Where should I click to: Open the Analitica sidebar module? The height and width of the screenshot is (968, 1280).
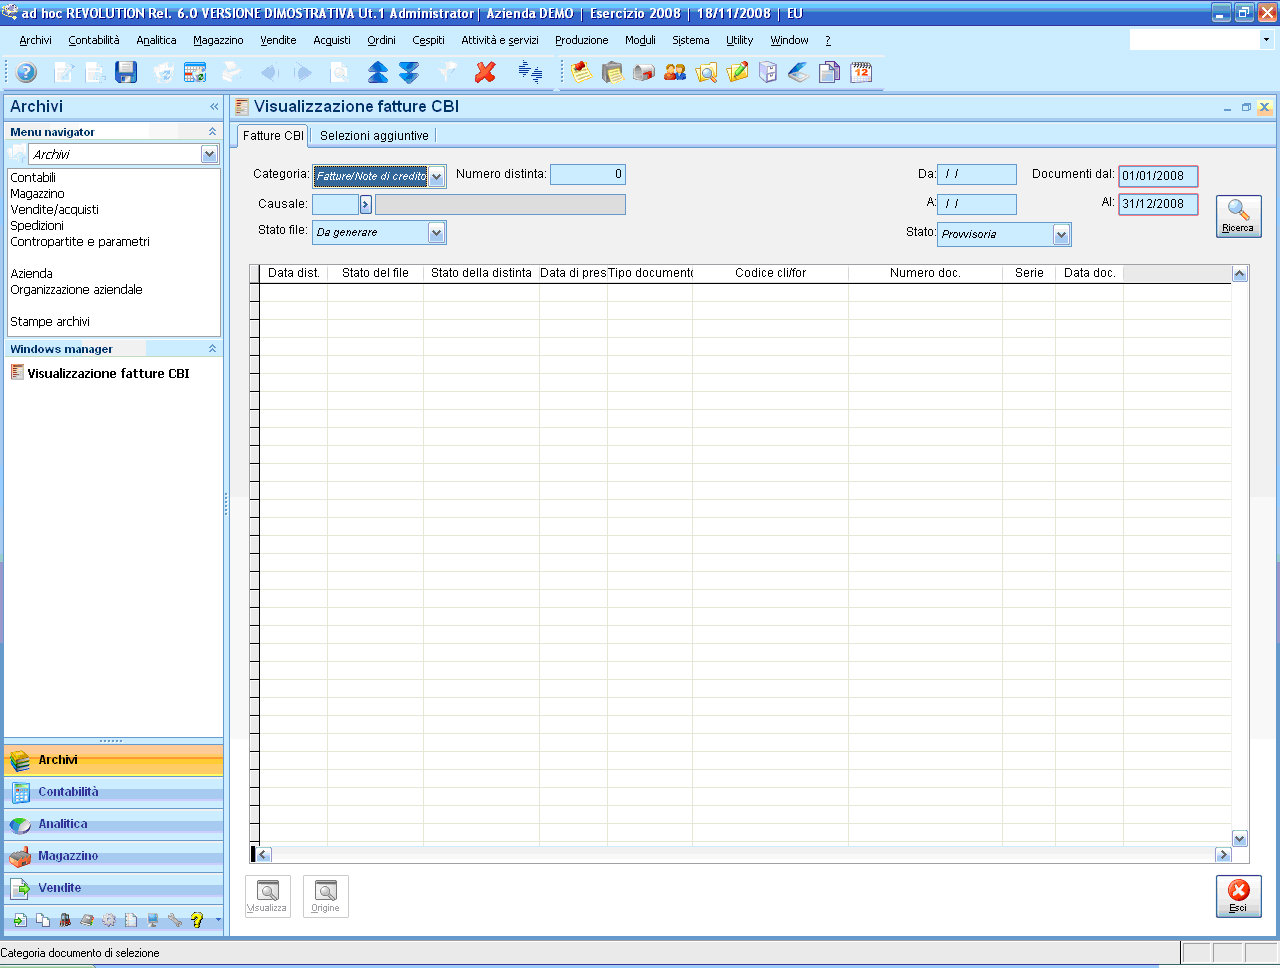tap(114, 824)
